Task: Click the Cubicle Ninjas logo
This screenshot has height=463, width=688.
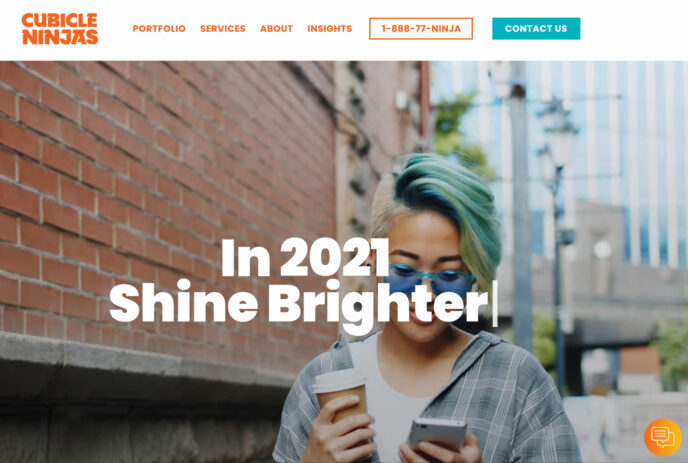Action: point(60,29)
